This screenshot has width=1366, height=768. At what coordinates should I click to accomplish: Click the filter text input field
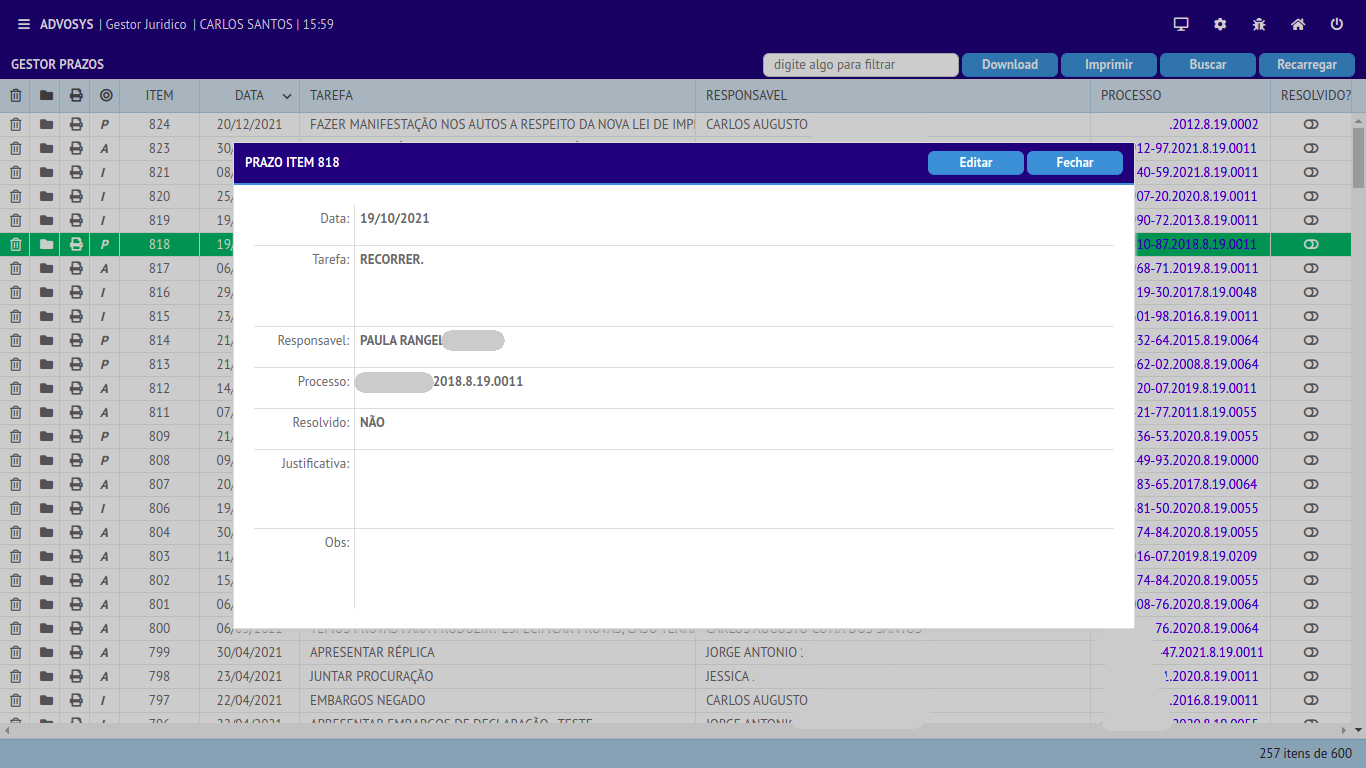[x=860, y=65]
